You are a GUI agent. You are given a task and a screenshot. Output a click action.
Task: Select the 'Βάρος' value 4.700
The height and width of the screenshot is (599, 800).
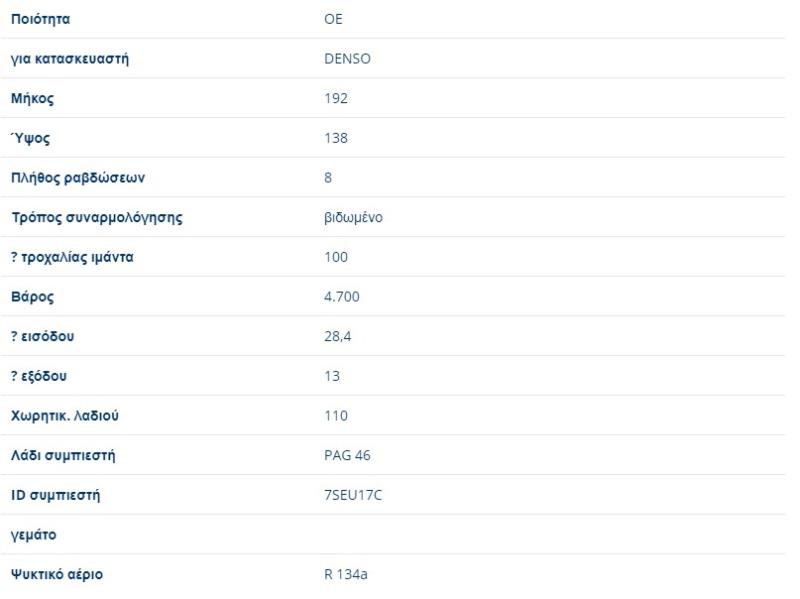coord(342,297)
